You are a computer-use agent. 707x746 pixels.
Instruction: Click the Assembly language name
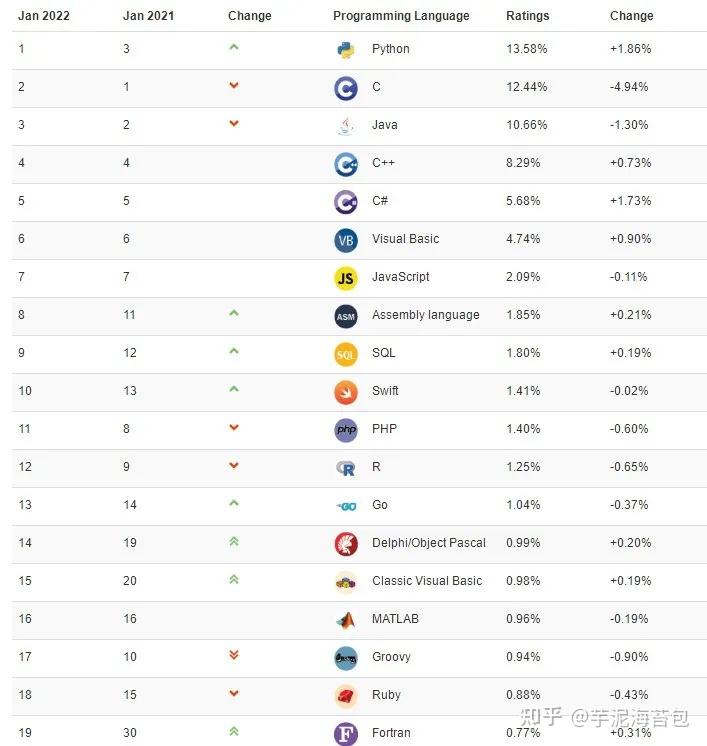point(425,315)
